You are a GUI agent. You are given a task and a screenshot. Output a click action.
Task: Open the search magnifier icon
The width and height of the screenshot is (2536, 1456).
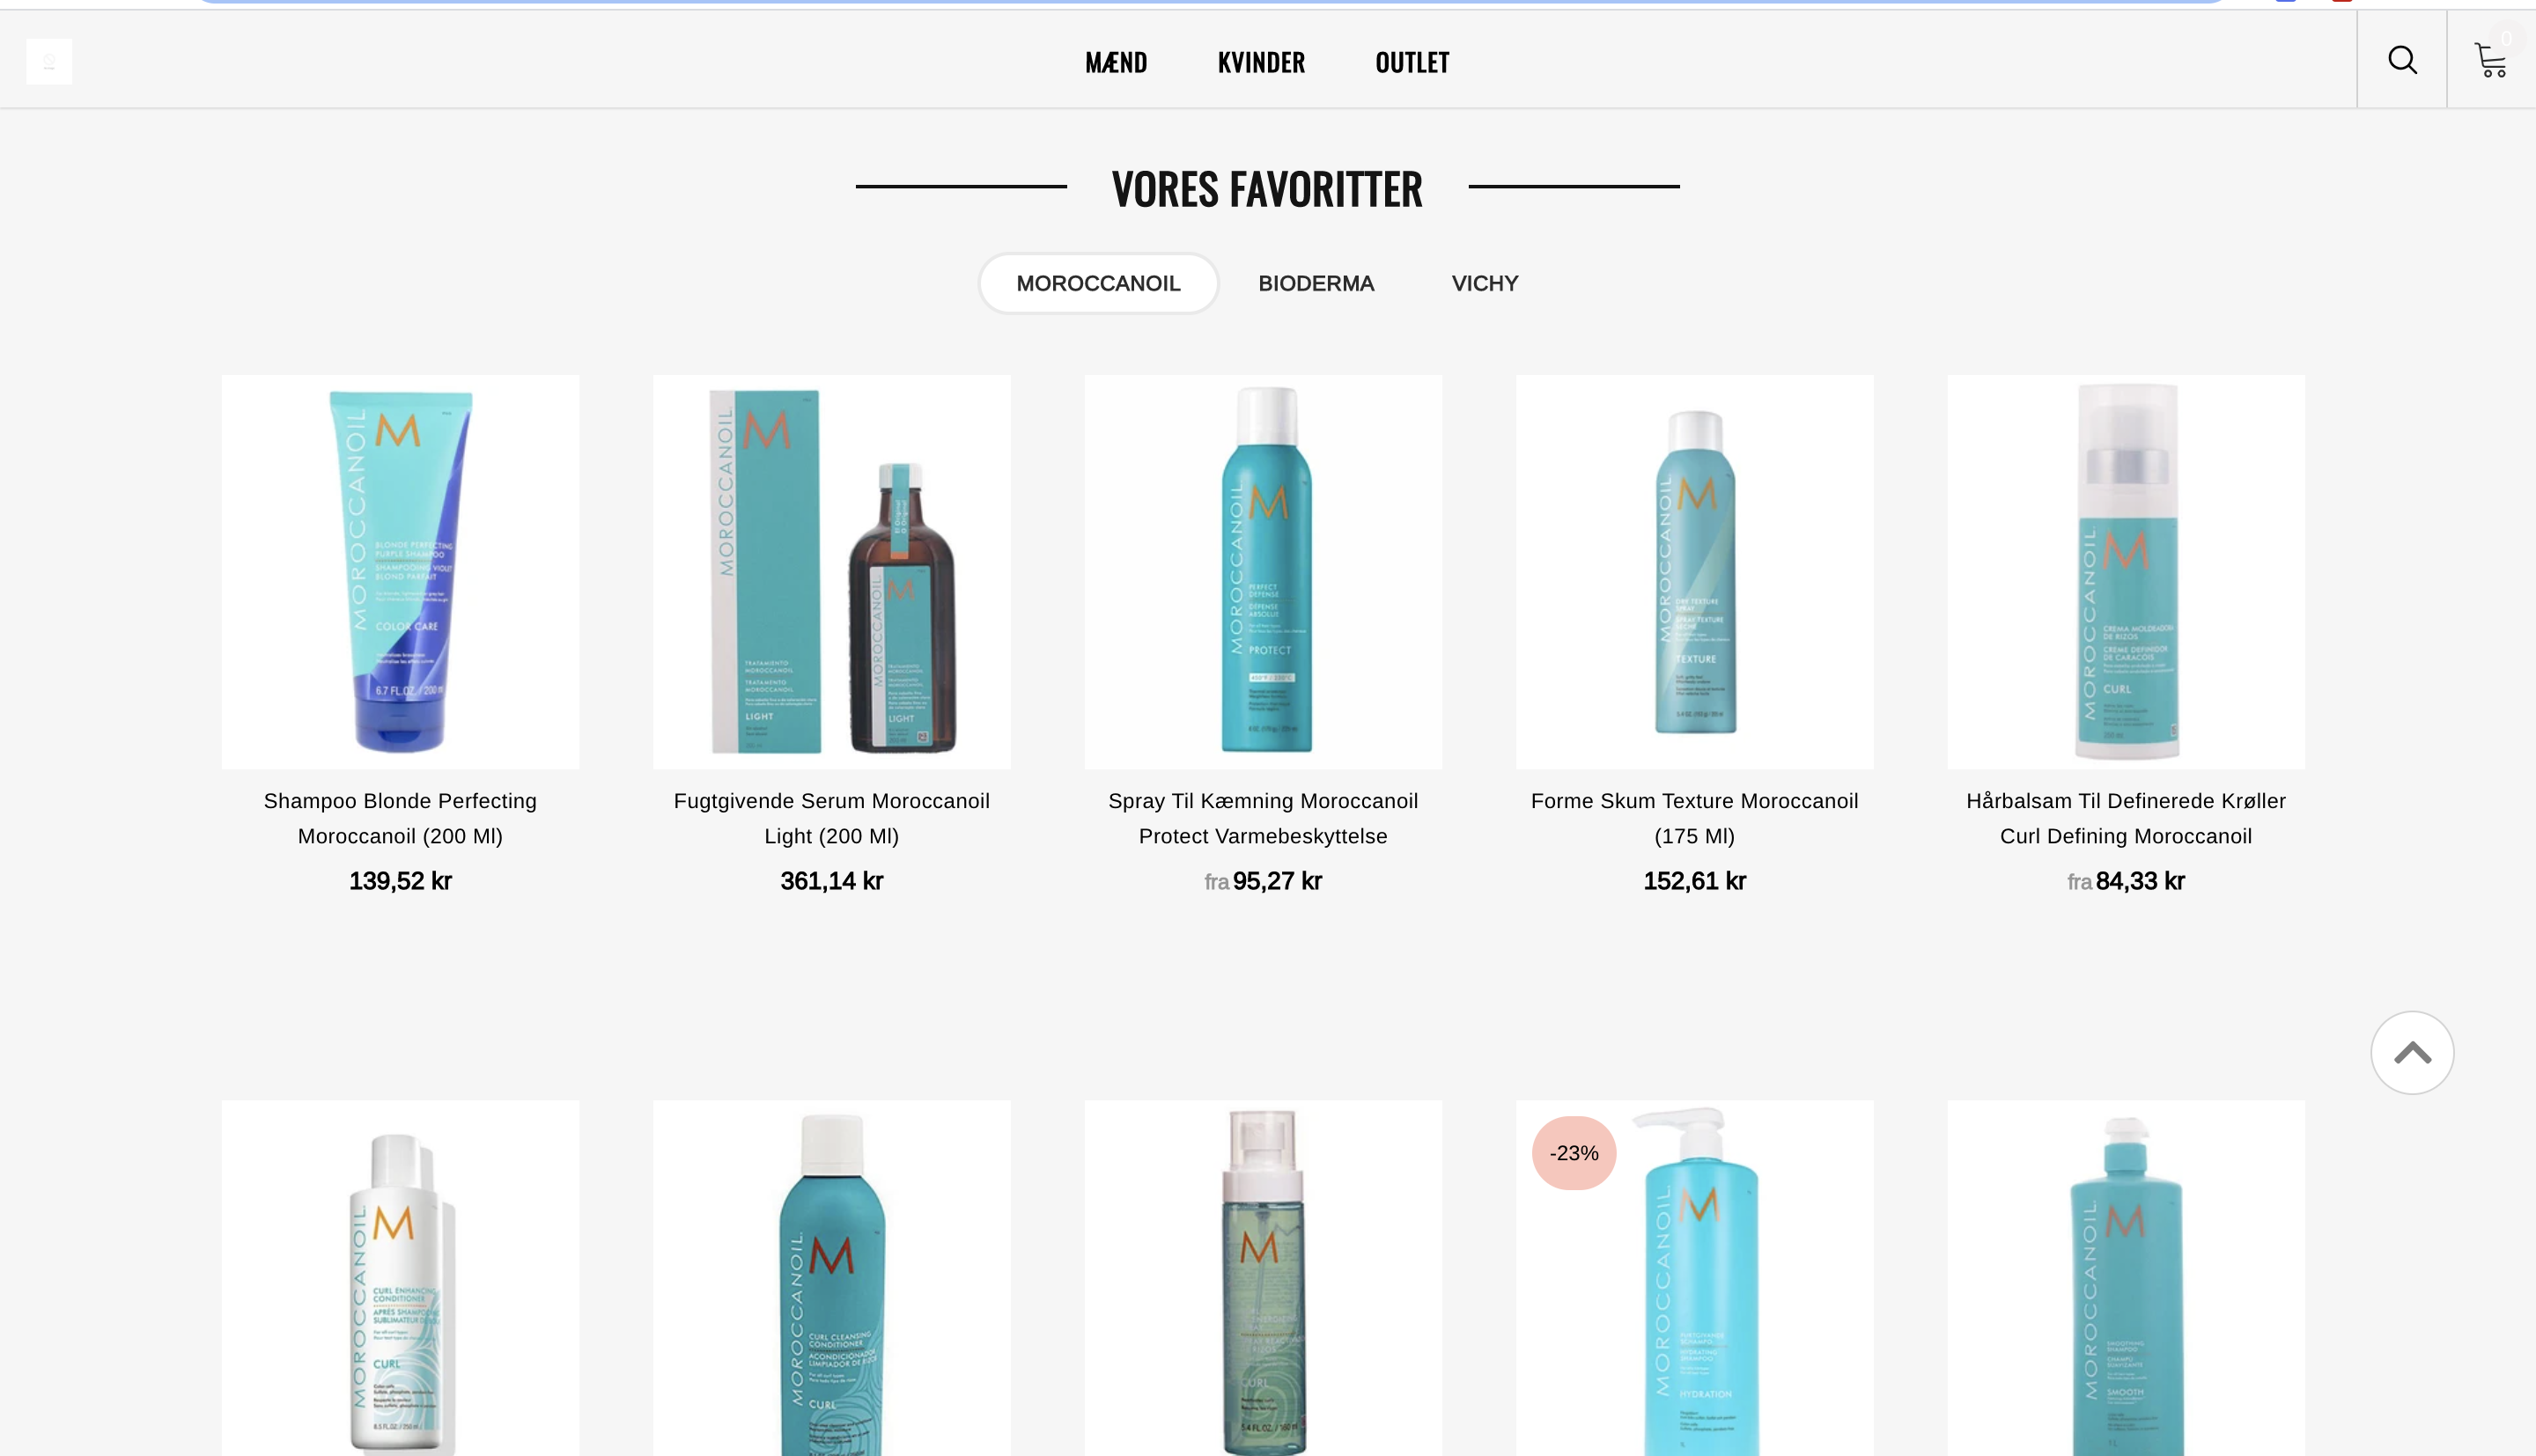click(2402, 60)
